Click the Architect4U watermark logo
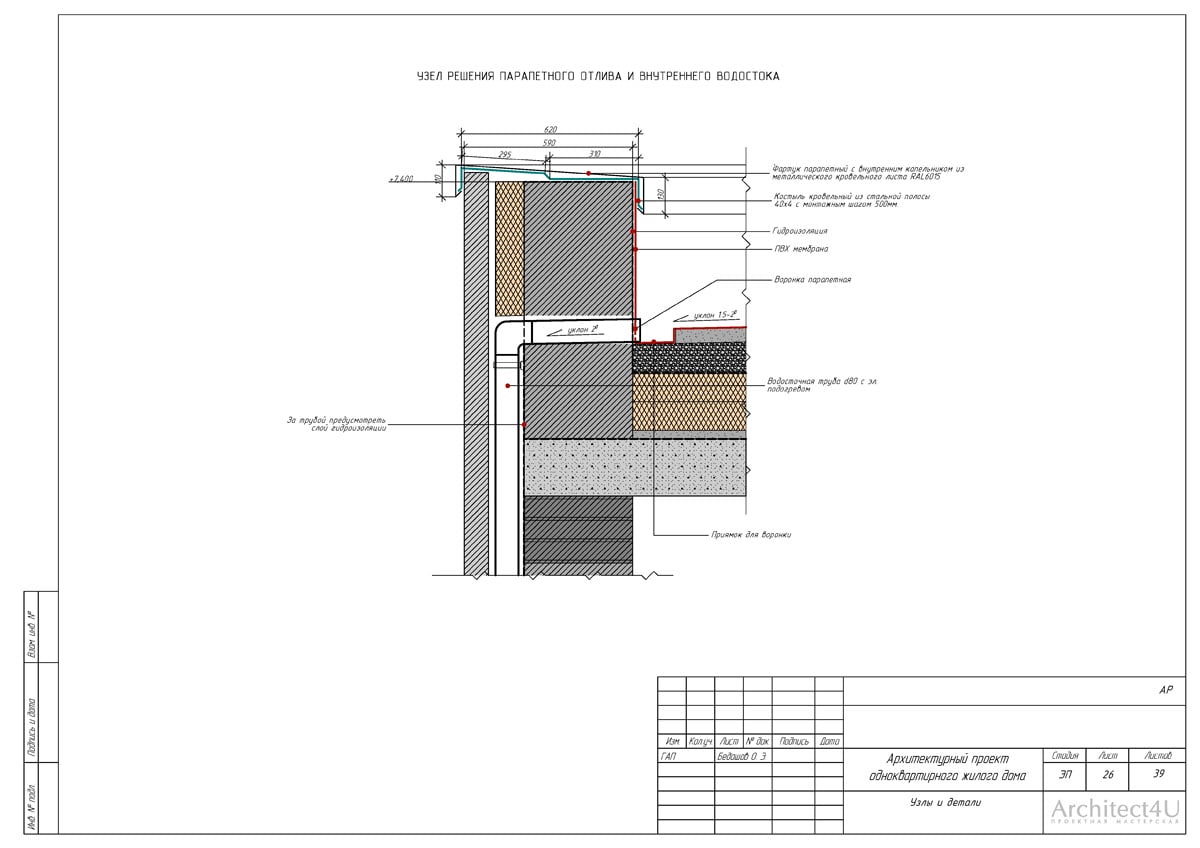This screenshot has width=1200, height=848. coord(1115,812)
